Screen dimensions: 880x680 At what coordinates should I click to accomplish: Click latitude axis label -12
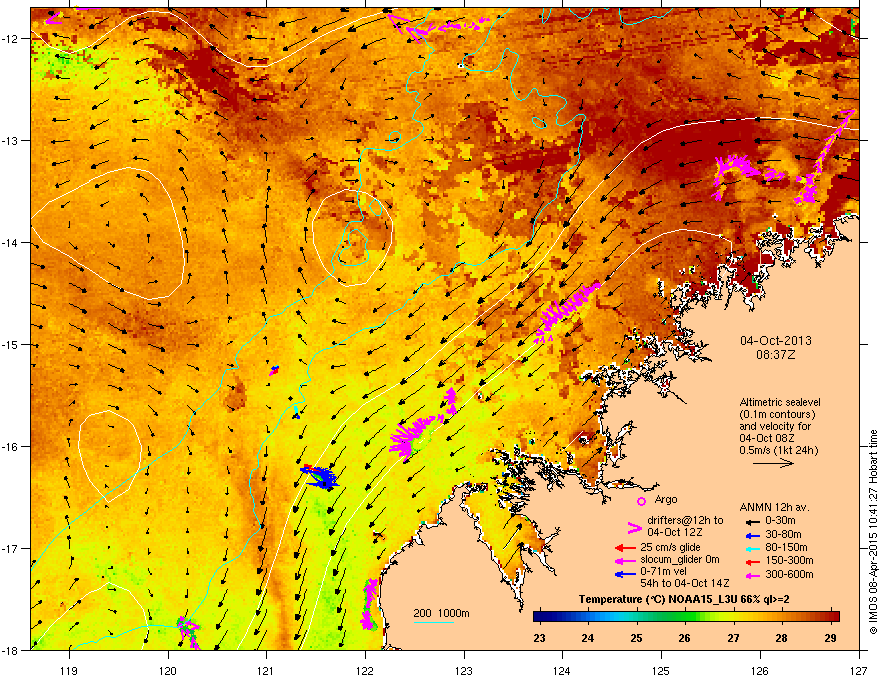(x=11, y=39)
